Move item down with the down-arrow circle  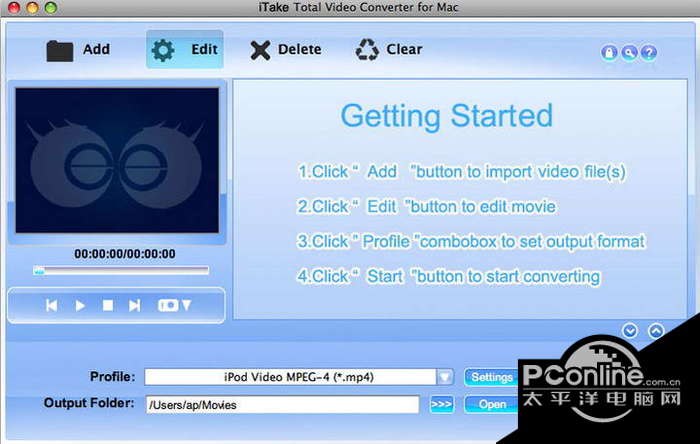[630, 331]
